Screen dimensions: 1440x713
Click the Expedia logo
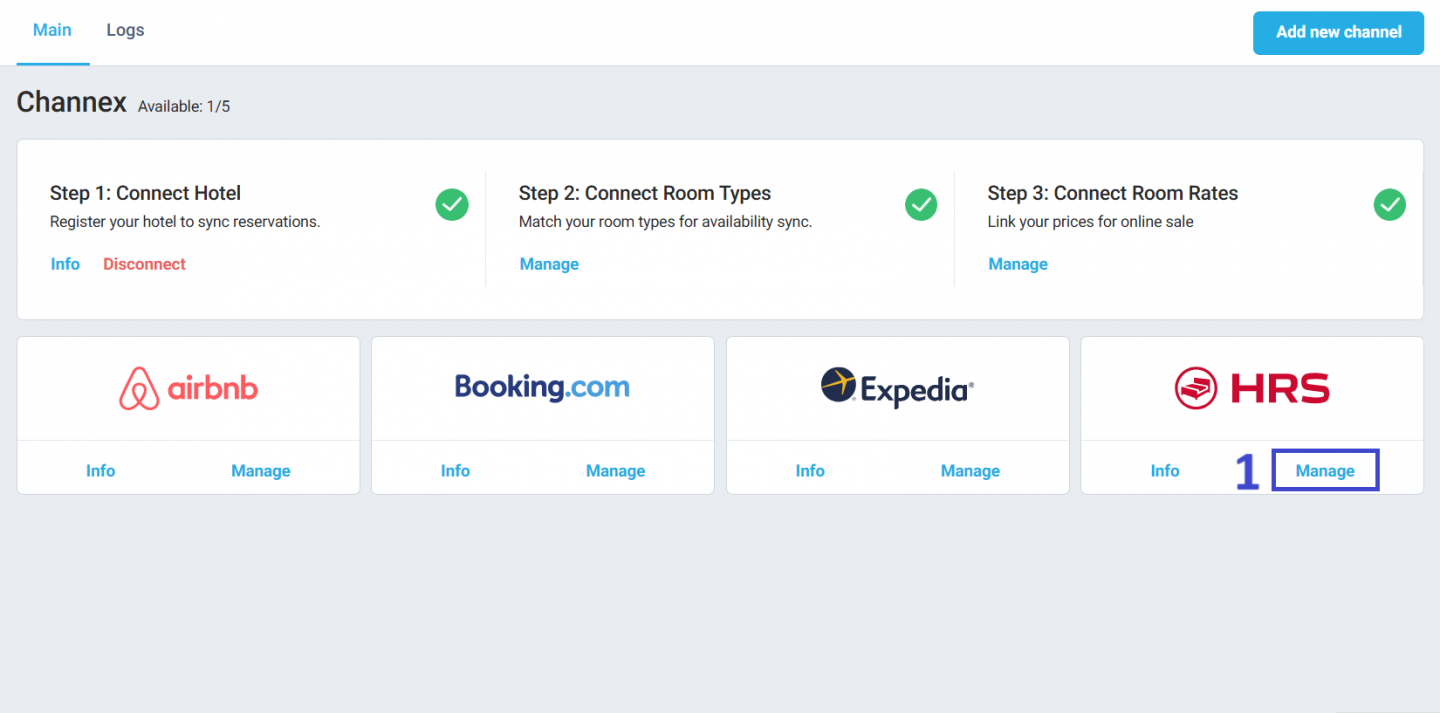click(x=897, y=387)
